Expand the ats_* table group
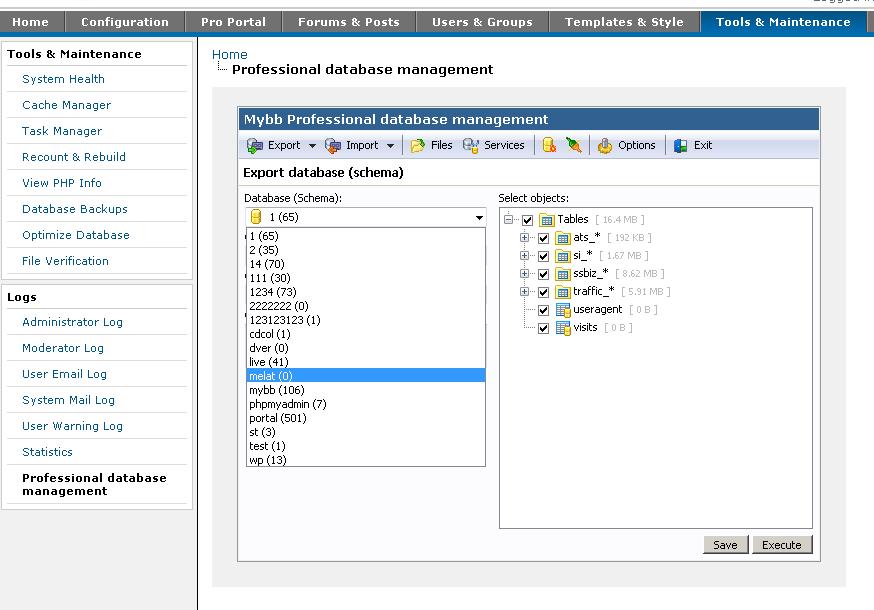 point(525,238)
